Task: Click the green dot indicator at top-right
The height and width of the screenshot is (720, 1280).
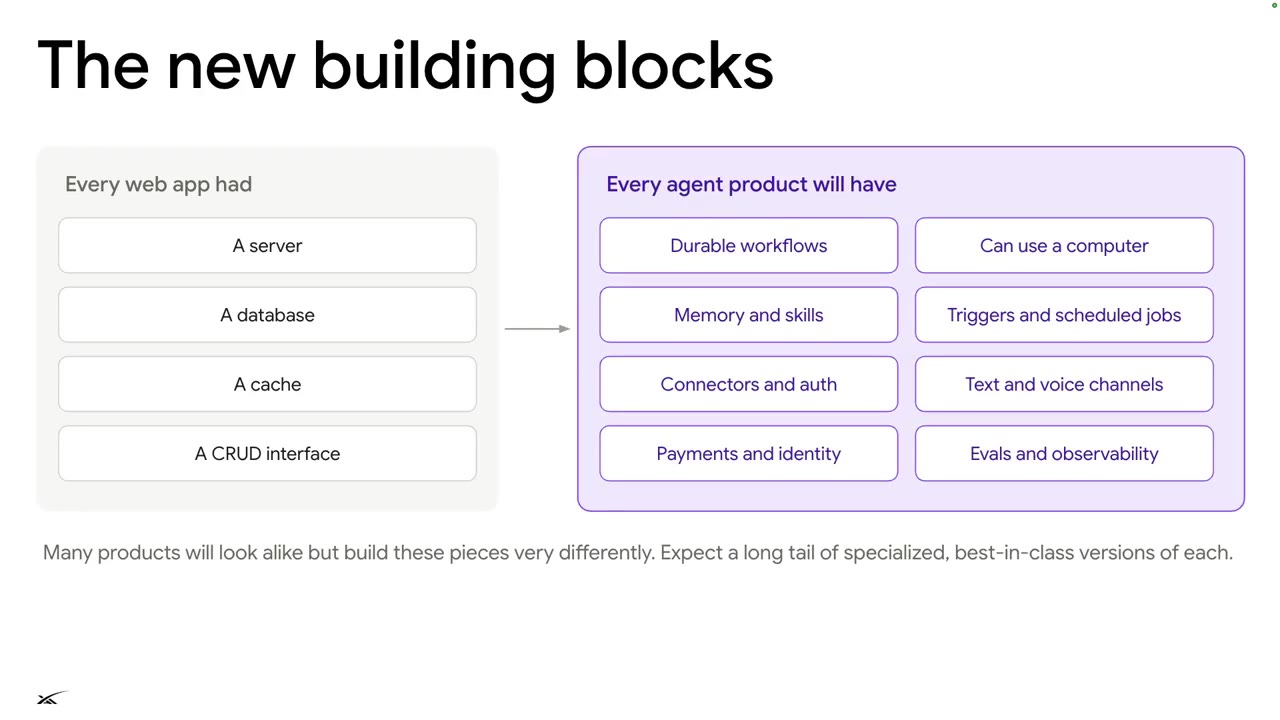Action: tap(1274, 5)
